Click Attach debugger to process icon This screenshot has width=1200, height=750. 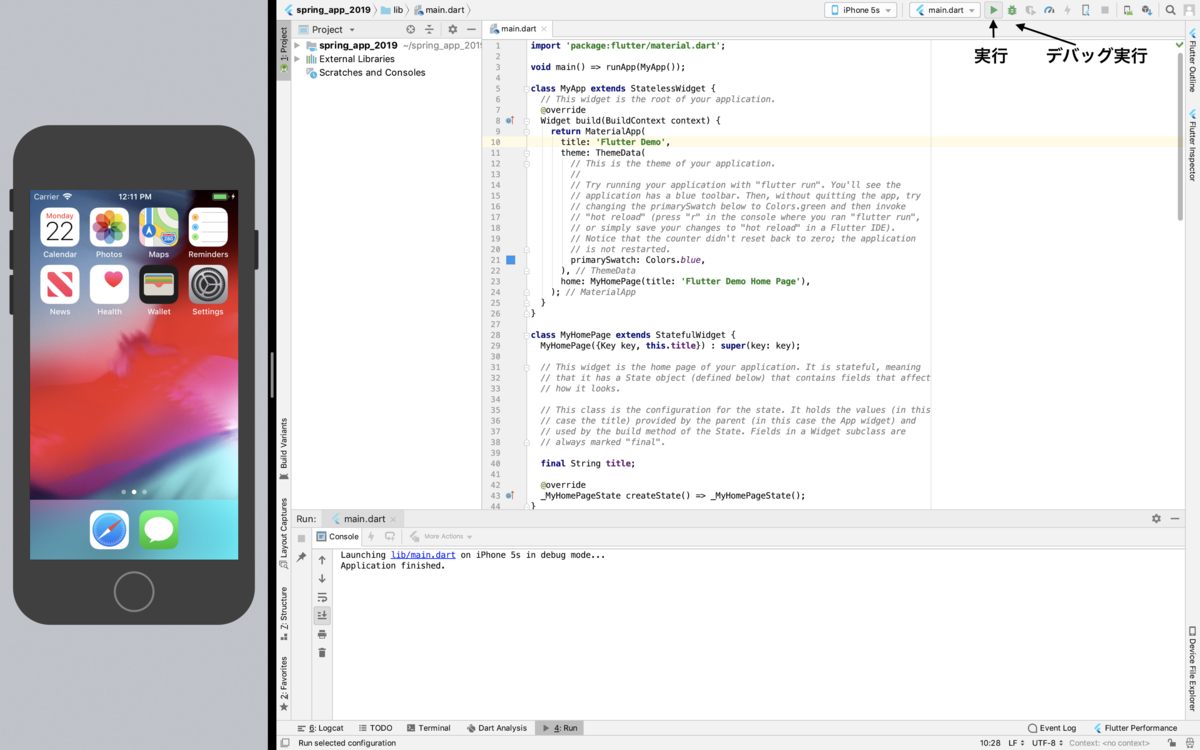point(1085,10)
